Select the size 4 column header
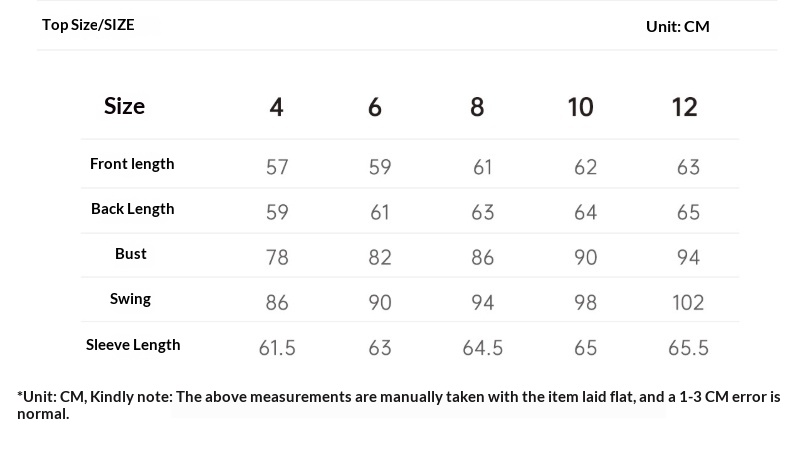Viewport: 798px width, 453px height. point(277,107)
